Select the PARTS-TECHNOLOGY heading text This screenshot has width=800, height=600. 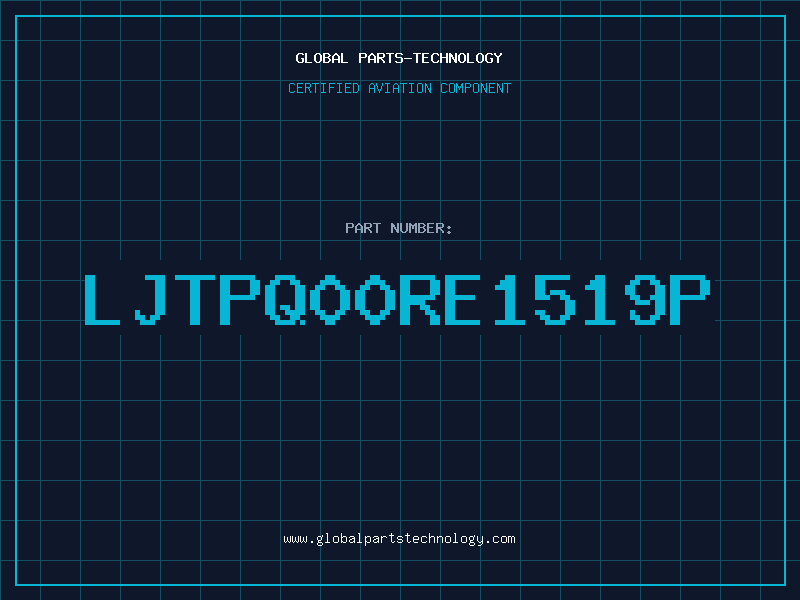pos(430,58)
